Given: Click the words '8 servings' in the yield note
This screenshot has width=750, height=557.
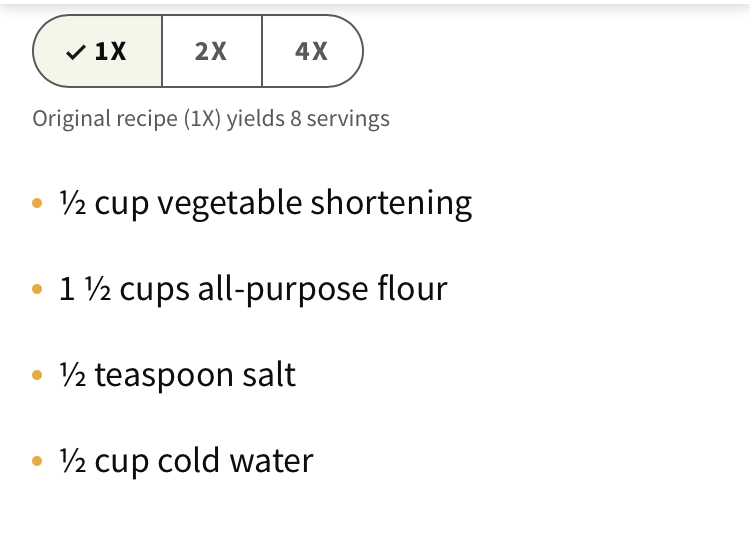Looking at the screenshot, I should pyautogui.click(x=340, y=119).
